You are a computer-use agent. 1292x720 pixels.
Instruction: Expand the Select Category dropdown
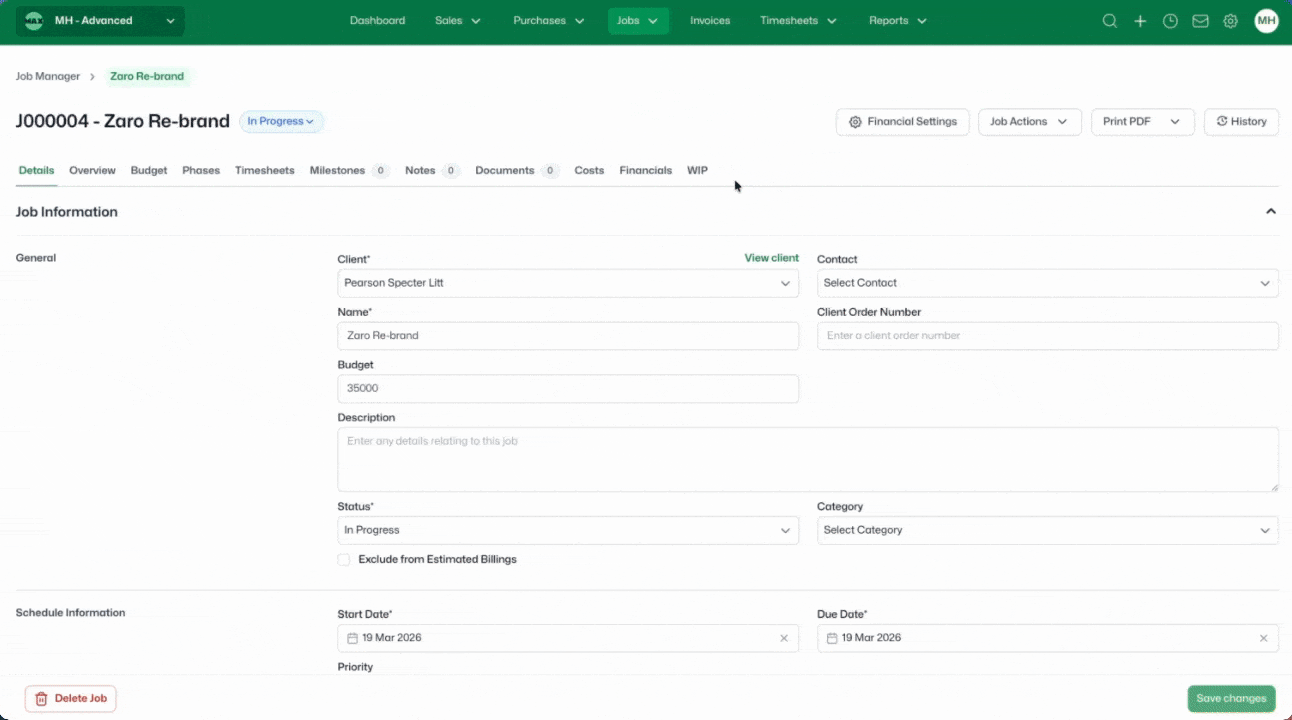1047,530
